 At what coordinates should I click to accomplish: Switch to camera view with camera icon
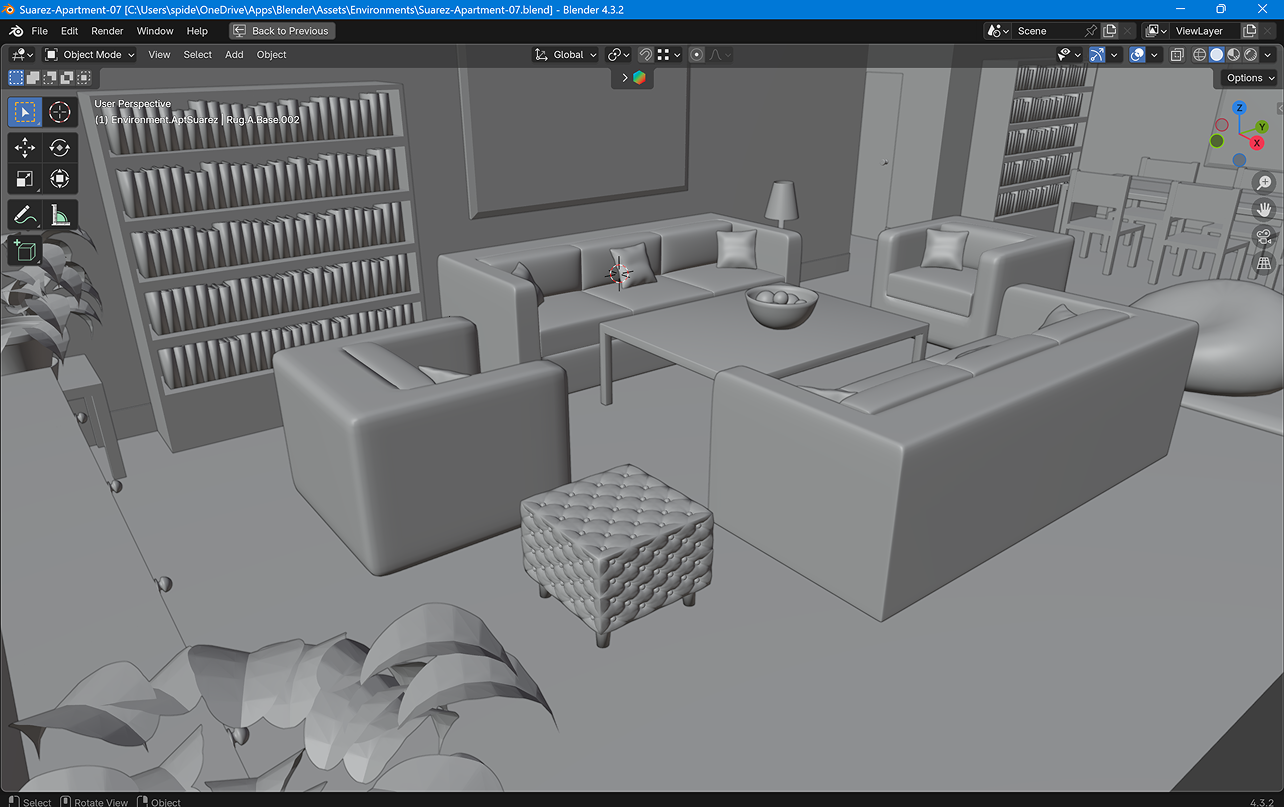click(x=1264, y=237)
